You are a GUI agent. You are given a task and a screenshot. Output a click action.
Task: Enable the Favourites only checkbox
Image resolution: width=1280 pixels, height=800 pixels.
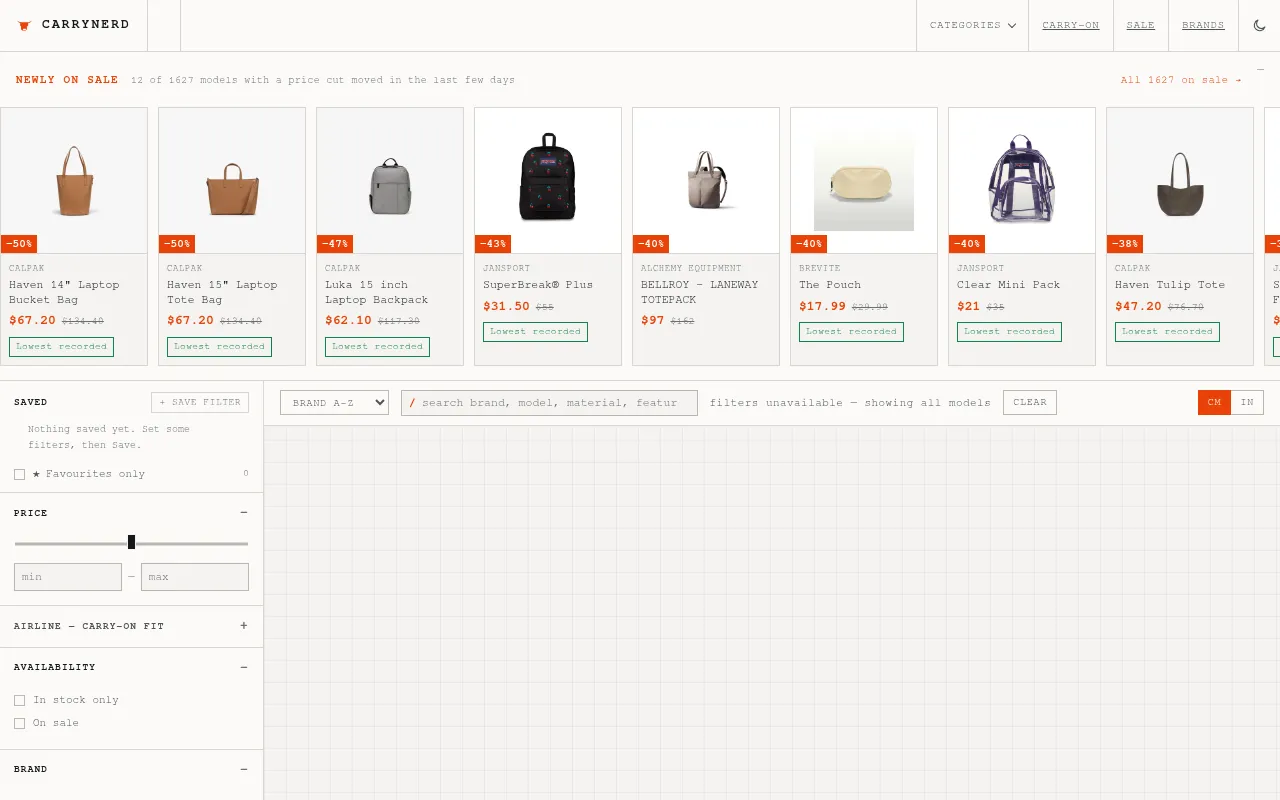click(19, 474)
